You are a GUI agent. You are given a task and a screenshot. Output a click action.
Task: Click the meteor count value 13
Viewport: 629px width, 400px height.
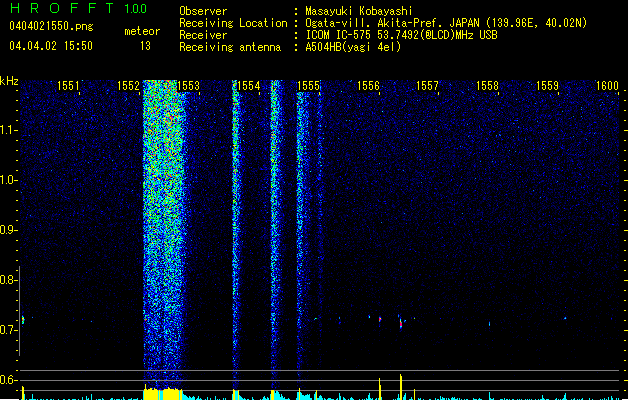(x=145, y=46)
